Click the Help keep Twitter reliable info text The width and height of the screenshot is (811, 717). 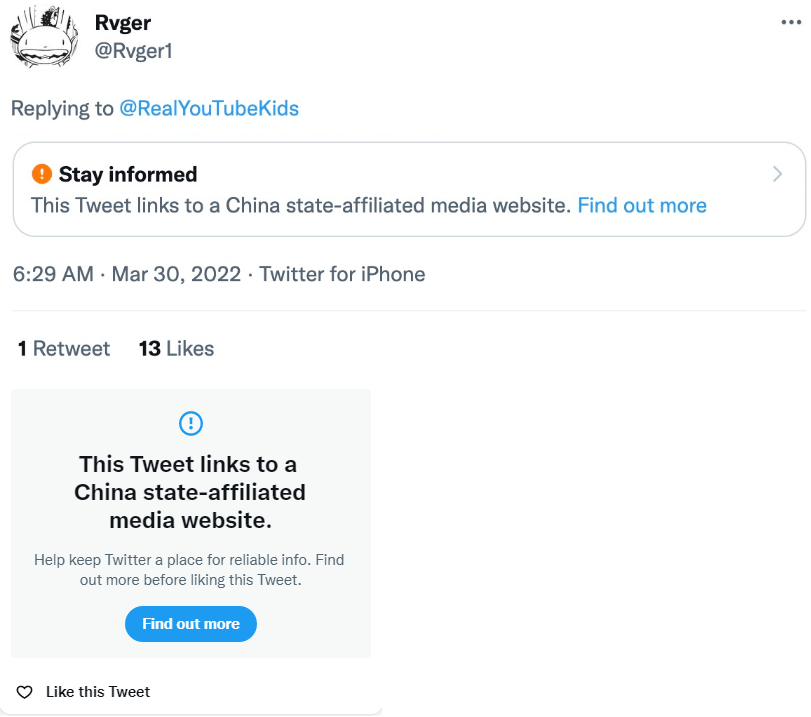coord(189,569)
